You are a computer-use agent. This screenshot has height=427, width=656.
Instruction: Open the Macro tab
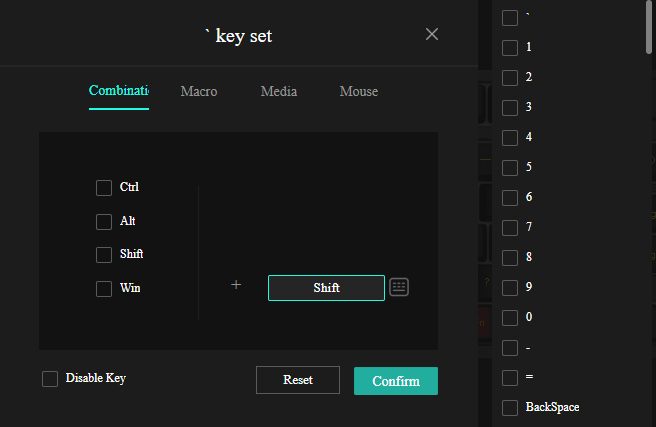coord(199,91)
